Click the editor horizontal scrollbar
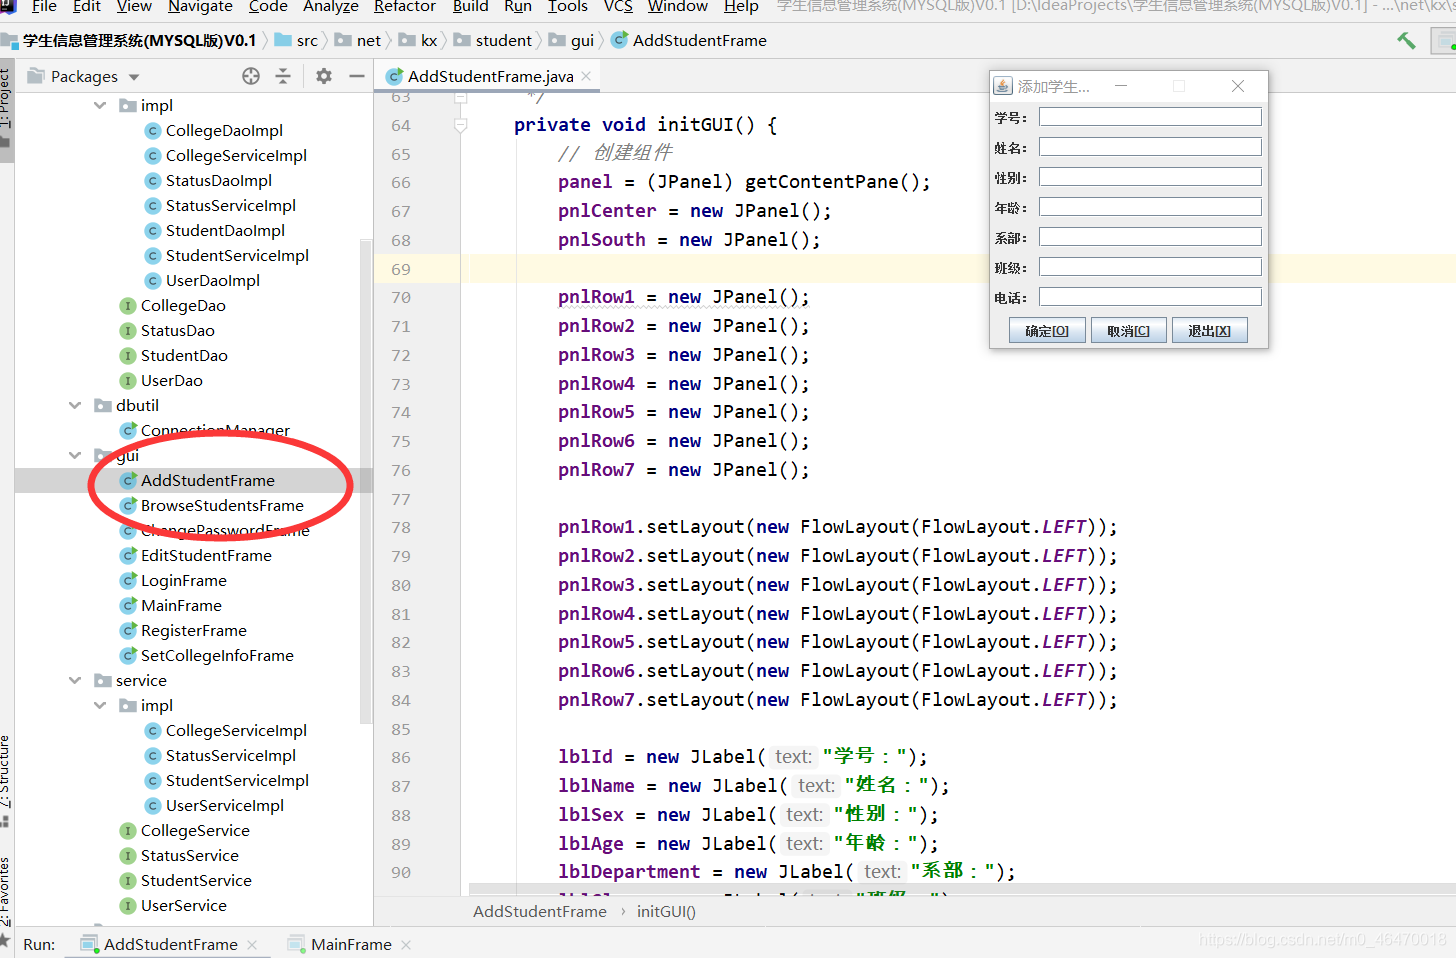This screenshot has width=1456, height=958. (x=962, y=889)
